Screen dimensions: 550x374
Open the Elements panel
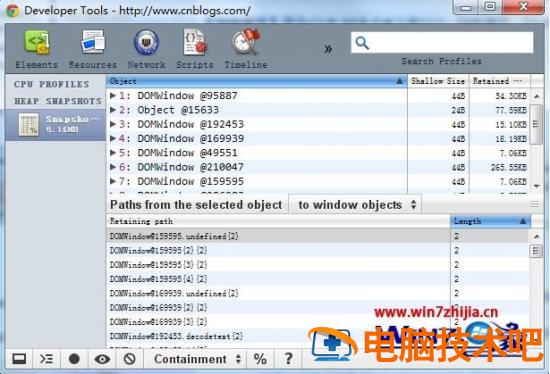[36, 49]
